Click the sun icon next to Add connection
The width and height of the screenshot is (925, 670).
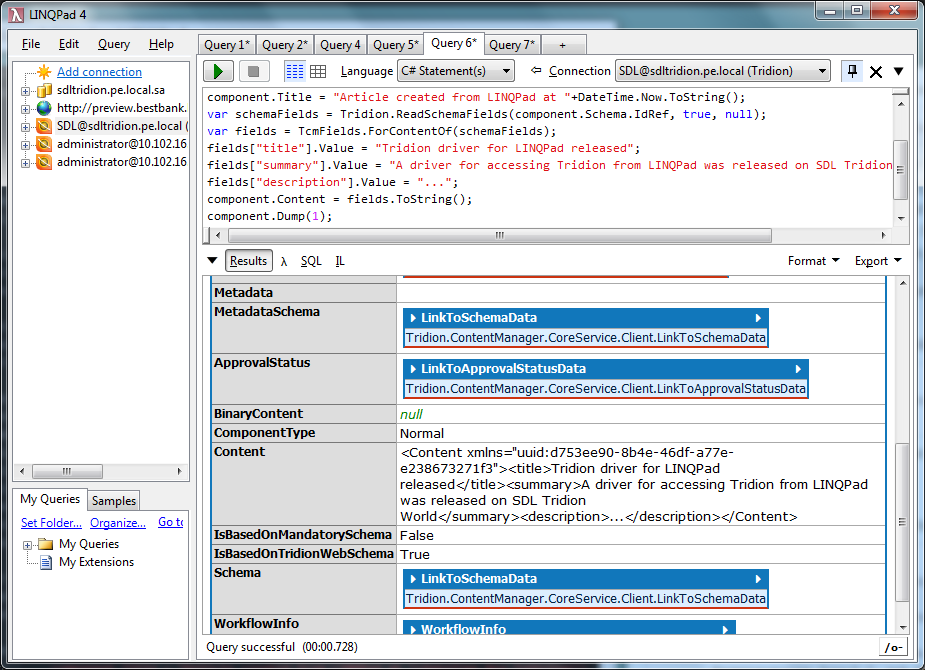click(44, 72)
